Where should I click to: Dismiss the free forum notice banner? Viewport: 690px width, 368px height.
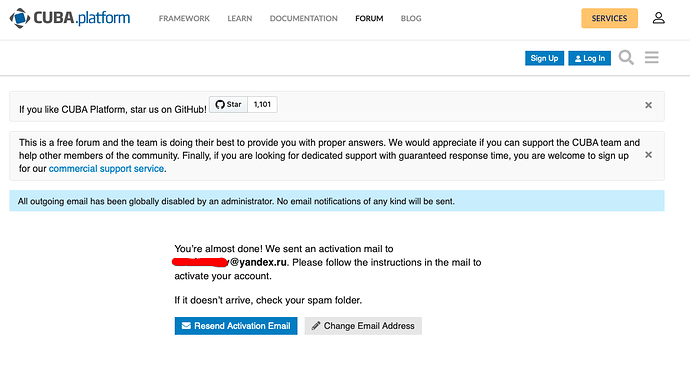648,155
